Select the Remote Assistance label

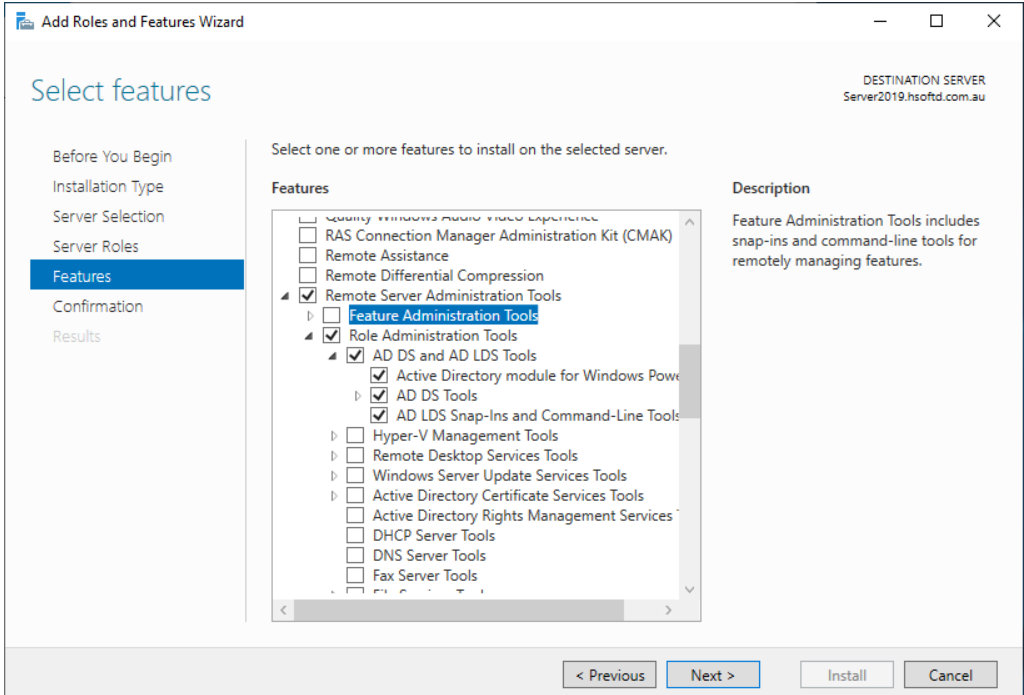(x=387, y=255)
